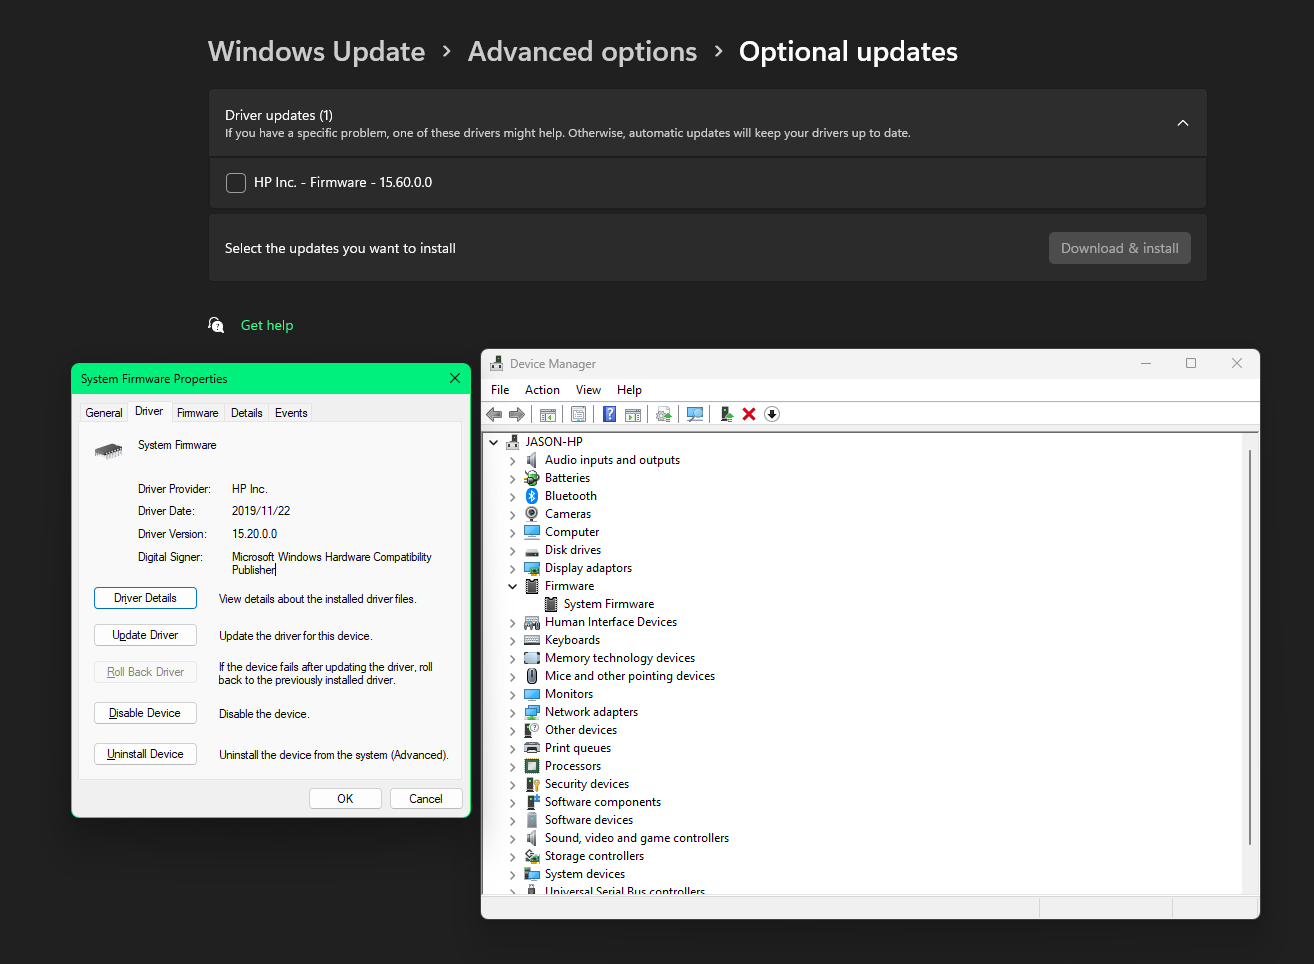This screenshot has width=1314, height=964.
Task: Tick the HP Inc. Firmware 15.60.0.0 checkbox
Action: (236, 183)
